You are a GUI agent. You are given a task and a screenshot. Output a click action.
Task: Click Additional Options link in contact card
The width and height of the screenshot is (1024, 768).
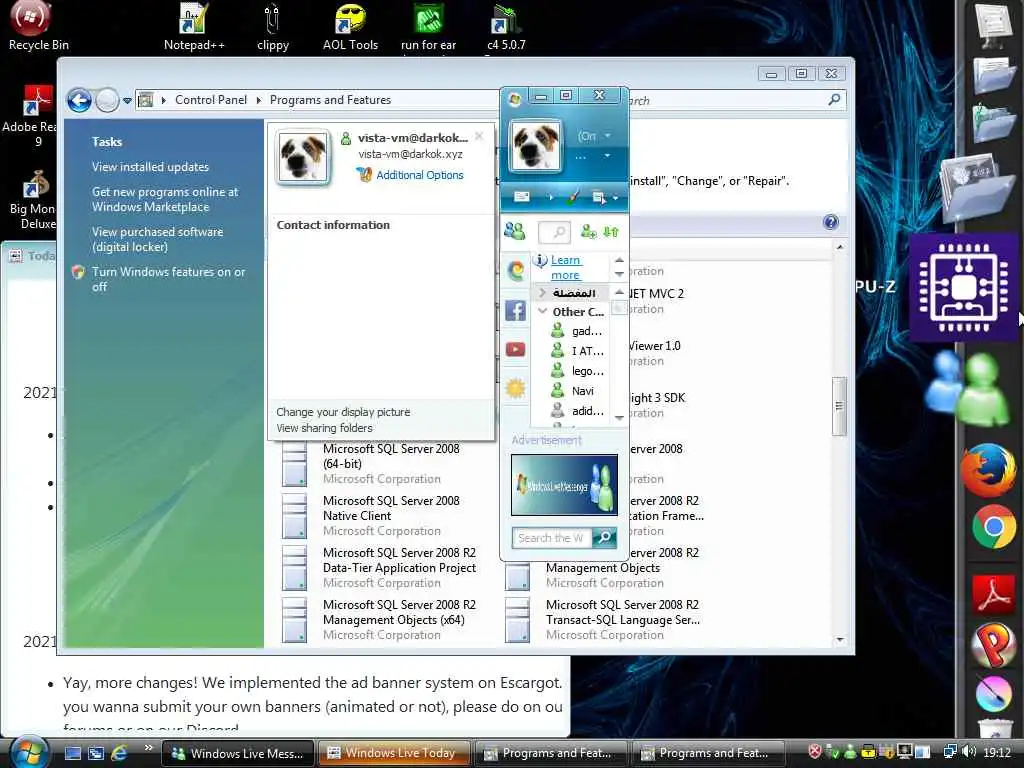click(x=420, y=175)
